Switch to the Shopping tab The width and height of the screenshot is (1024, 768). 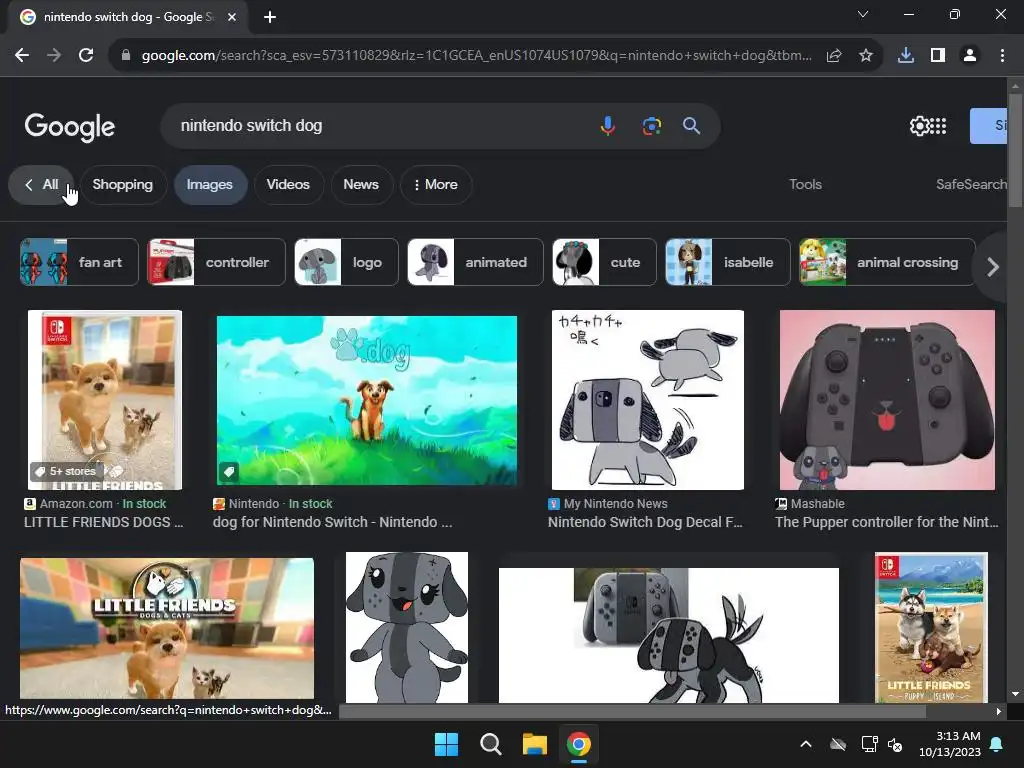(x=123, y=185)
